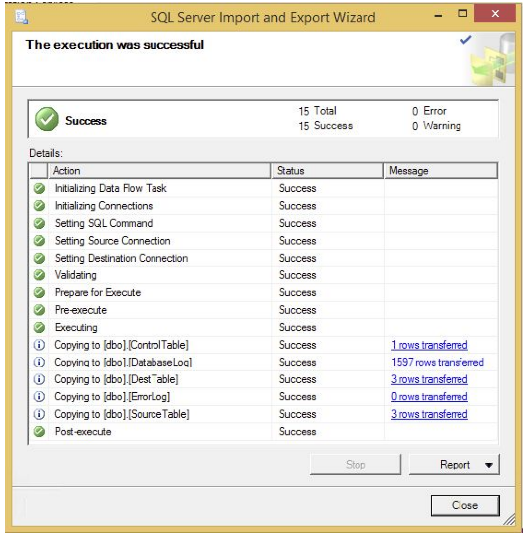Click the blue checkmark in the header

[x=466, y=40]
